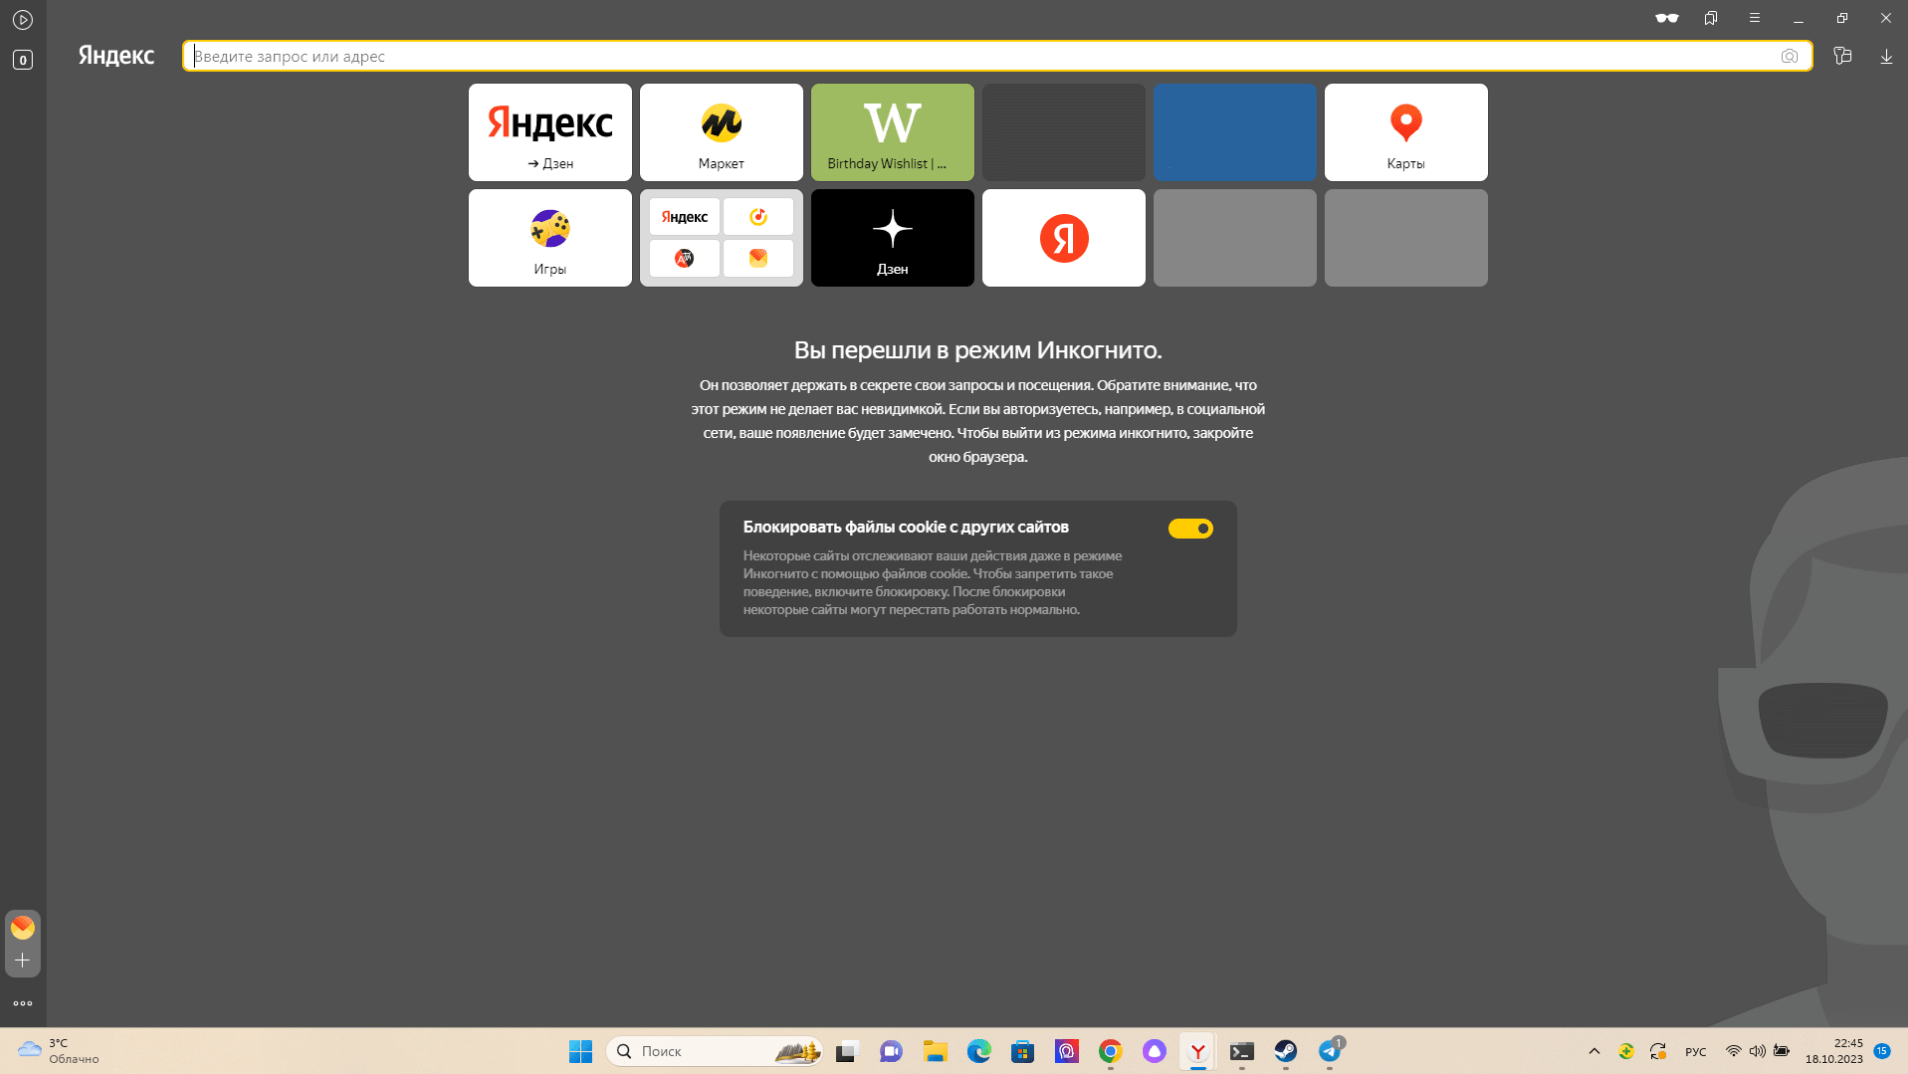Click the Яндекс logo link

pyautogui.click(x=117, y=56)
